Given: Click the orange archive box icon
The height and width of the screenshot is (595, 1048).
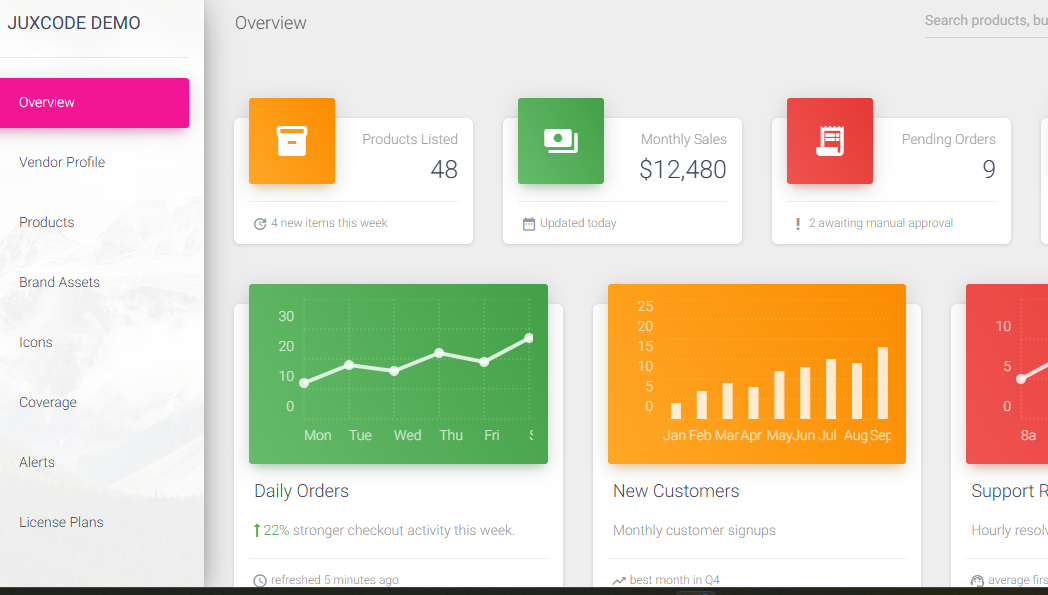Looking at the screenshot, I should [x=291, y=141].
